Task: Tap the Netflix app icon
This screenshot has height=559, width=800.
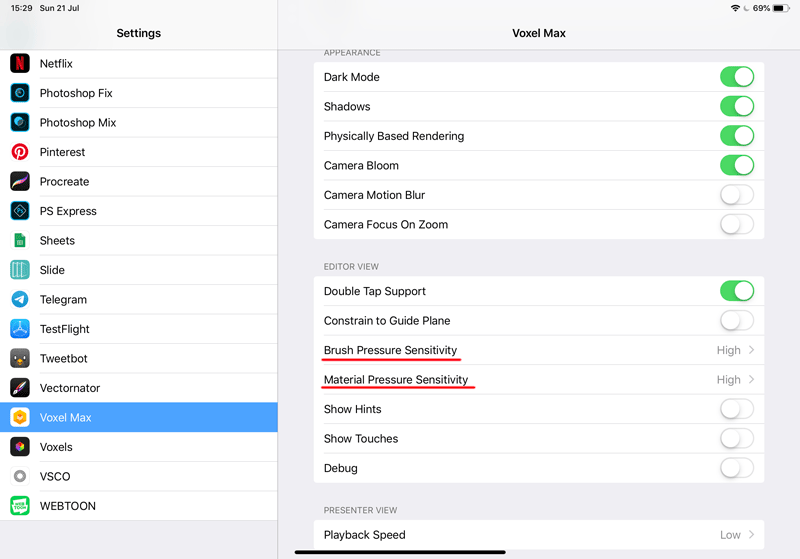Action: (20, 63)
